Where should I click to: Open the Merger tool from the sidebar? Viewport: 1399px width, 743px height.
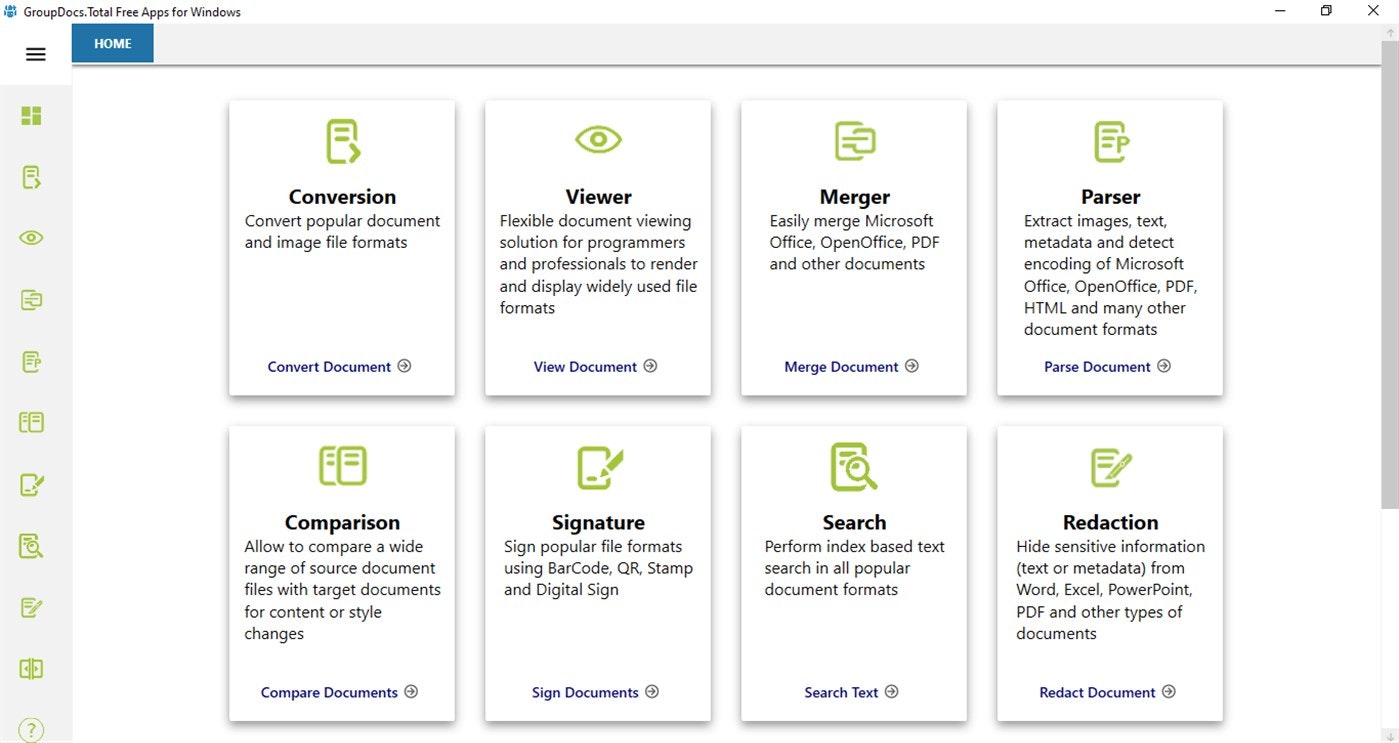(31, 299)
